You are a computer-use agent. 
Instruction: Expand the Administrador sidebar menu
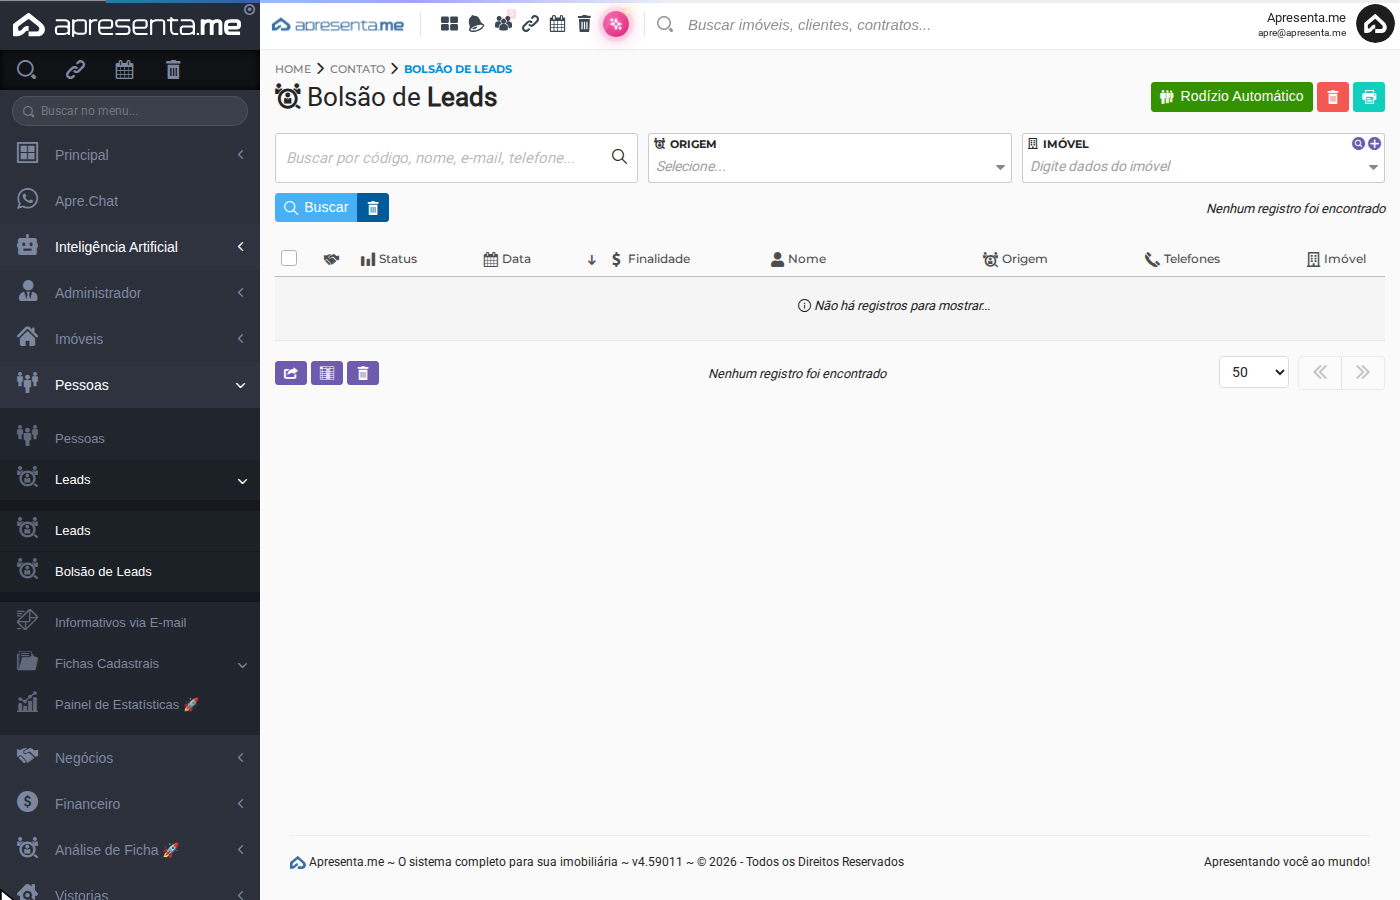click(x=130, y=293)
